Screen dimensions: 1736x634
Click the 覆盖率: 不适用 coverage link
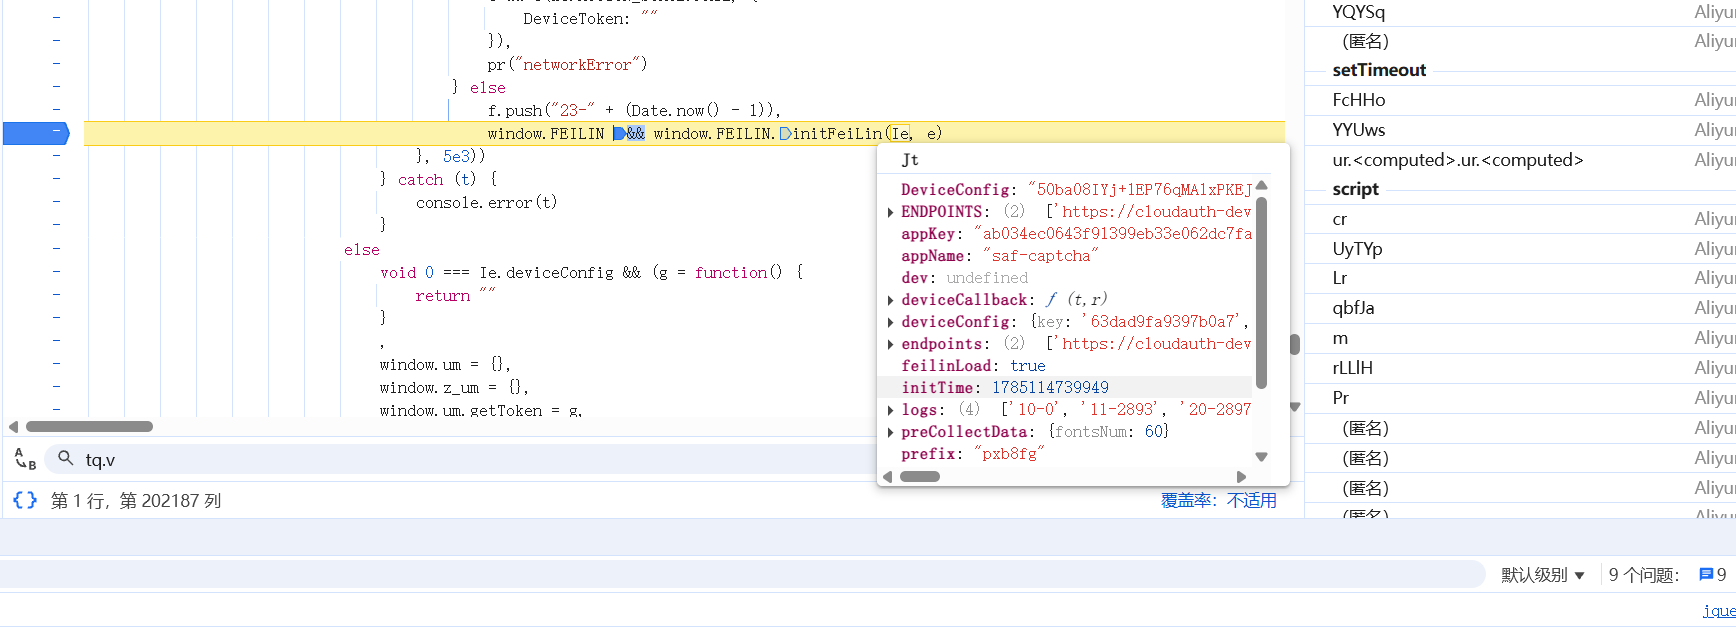(1218, 500)
